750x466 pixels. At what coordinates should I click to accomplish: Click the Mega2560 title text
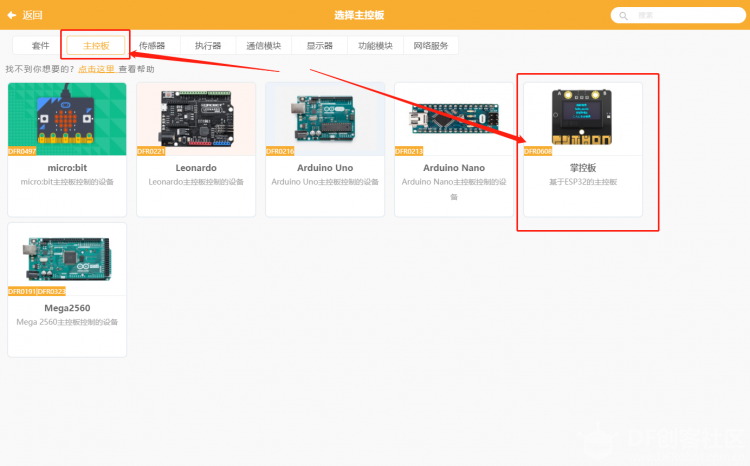coord(67,308)
